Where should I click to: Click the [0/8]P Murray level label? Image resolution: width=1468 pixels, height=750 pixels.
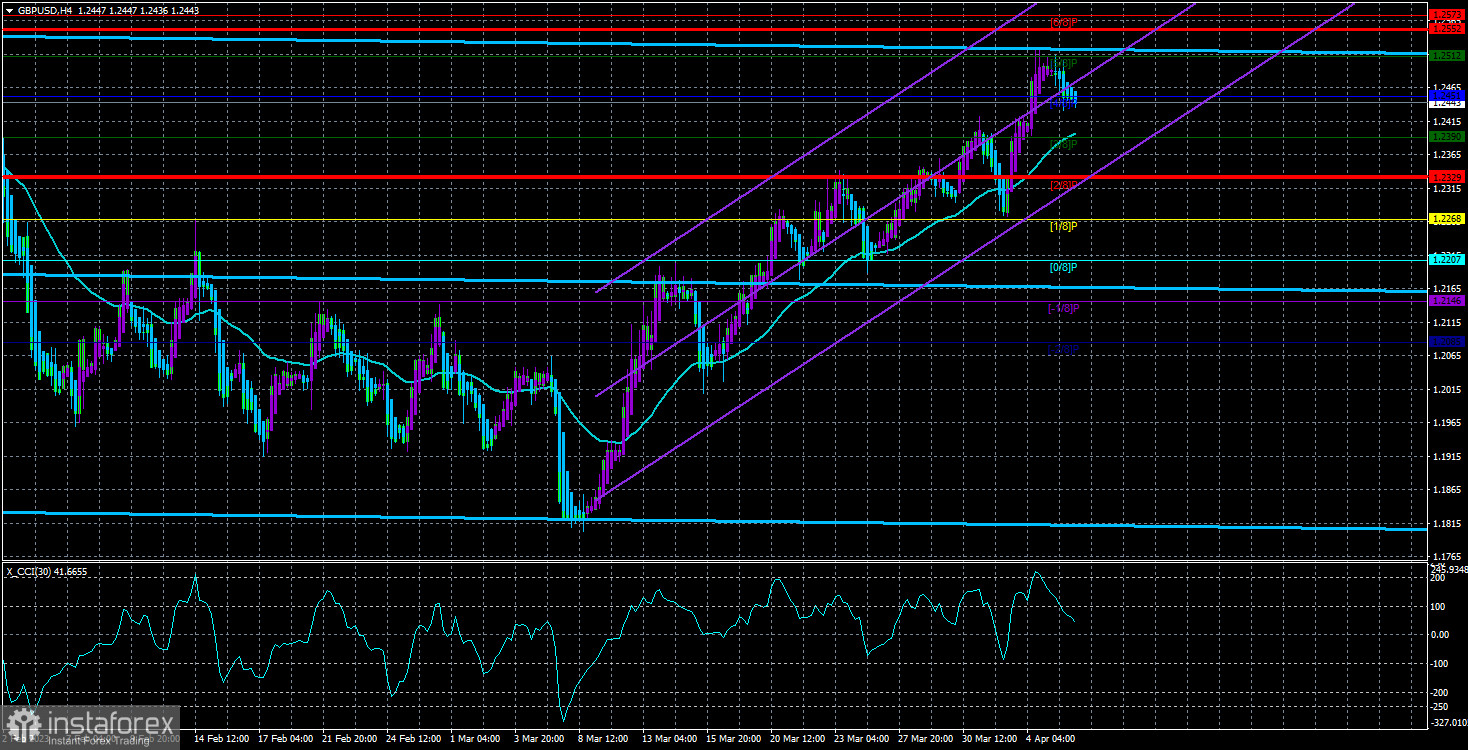point(1063,267)
